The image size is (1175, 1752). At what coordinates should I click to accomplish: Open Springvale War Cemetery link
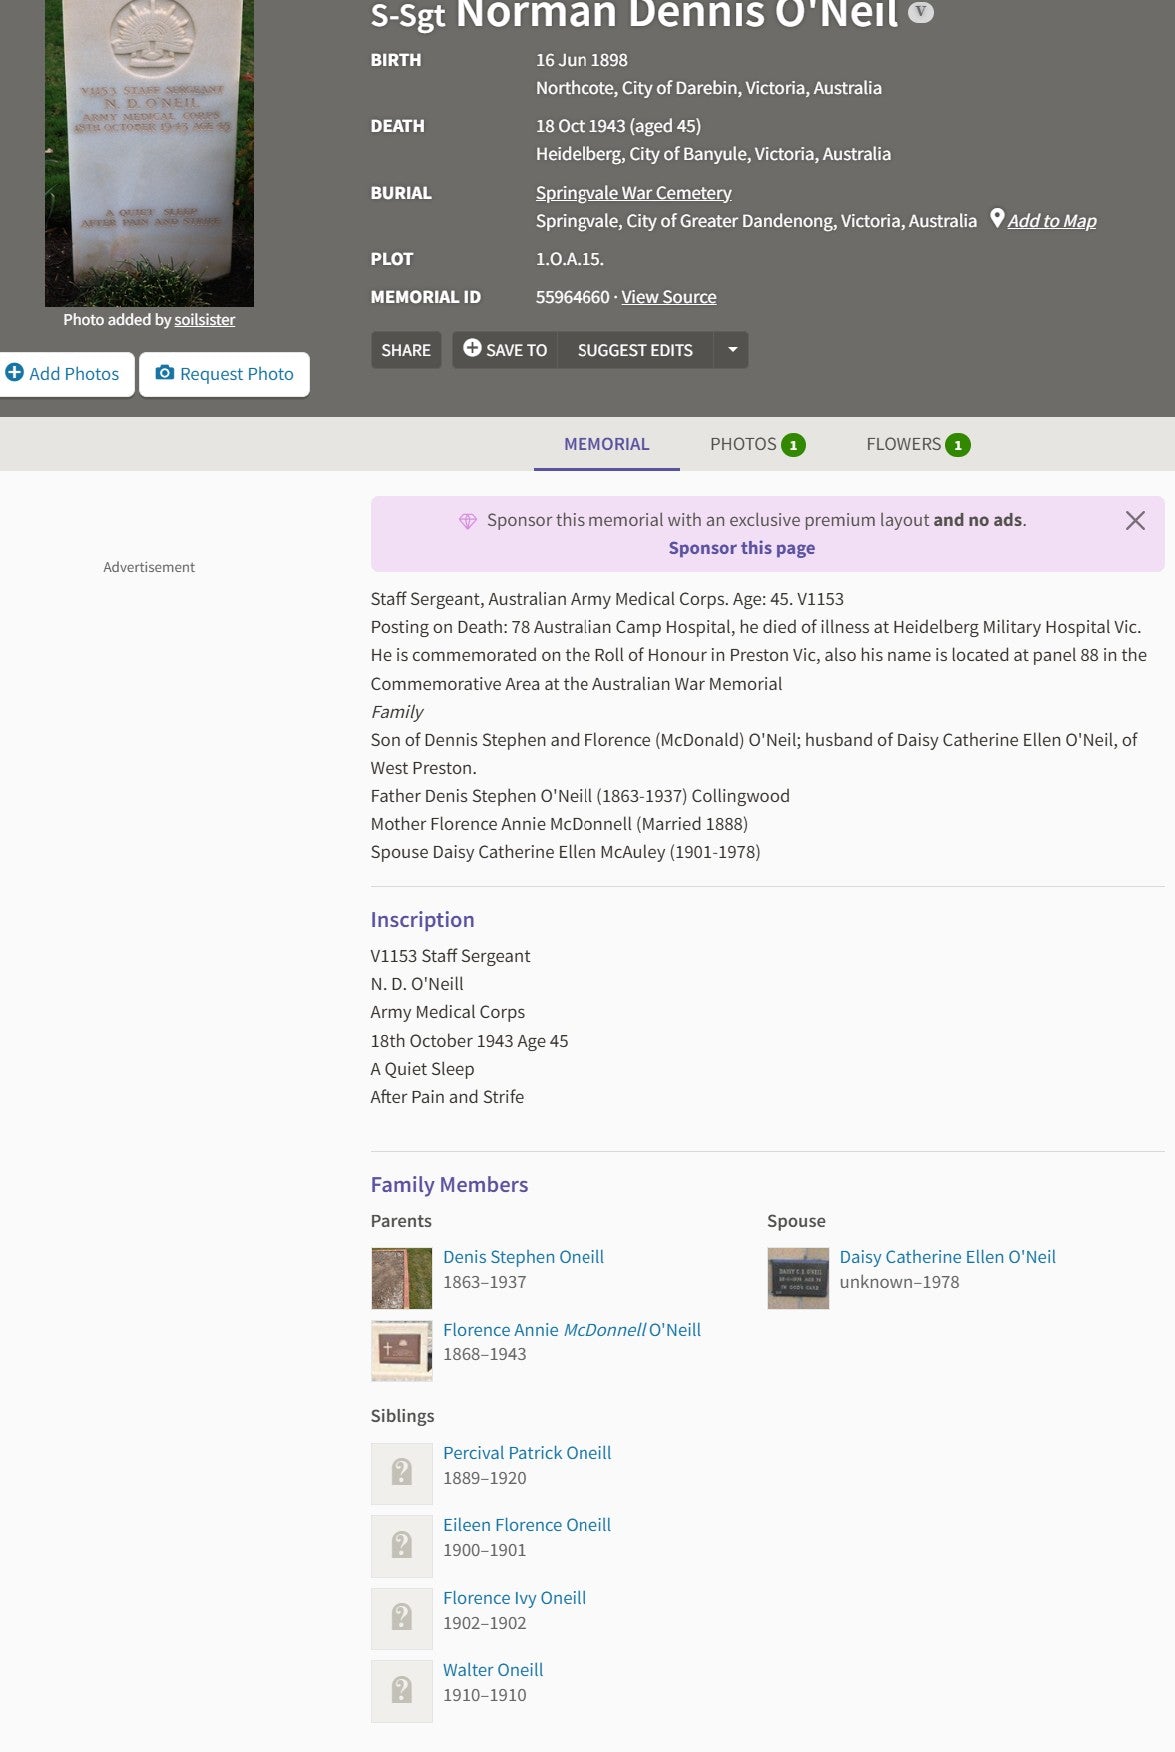pyautogui.click(x=633, y=193)
